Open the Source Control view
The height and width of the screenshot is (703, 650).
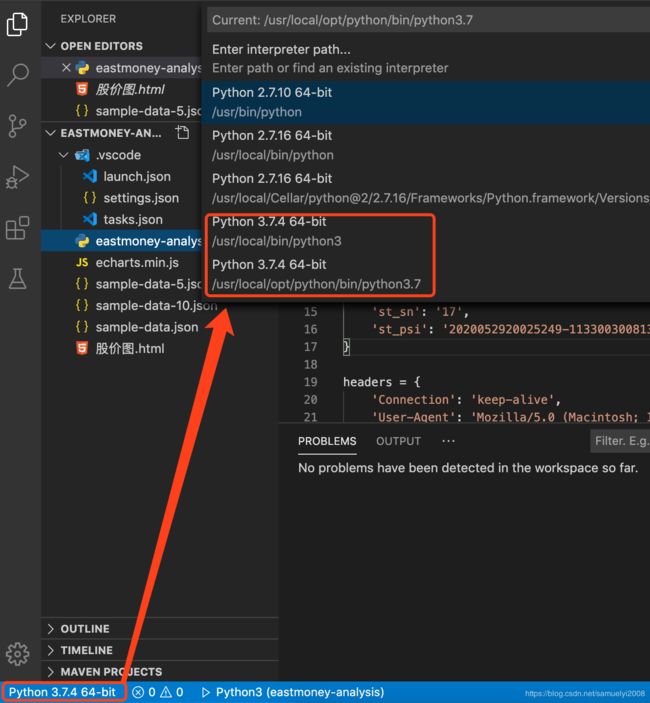[x=17, y=126]
